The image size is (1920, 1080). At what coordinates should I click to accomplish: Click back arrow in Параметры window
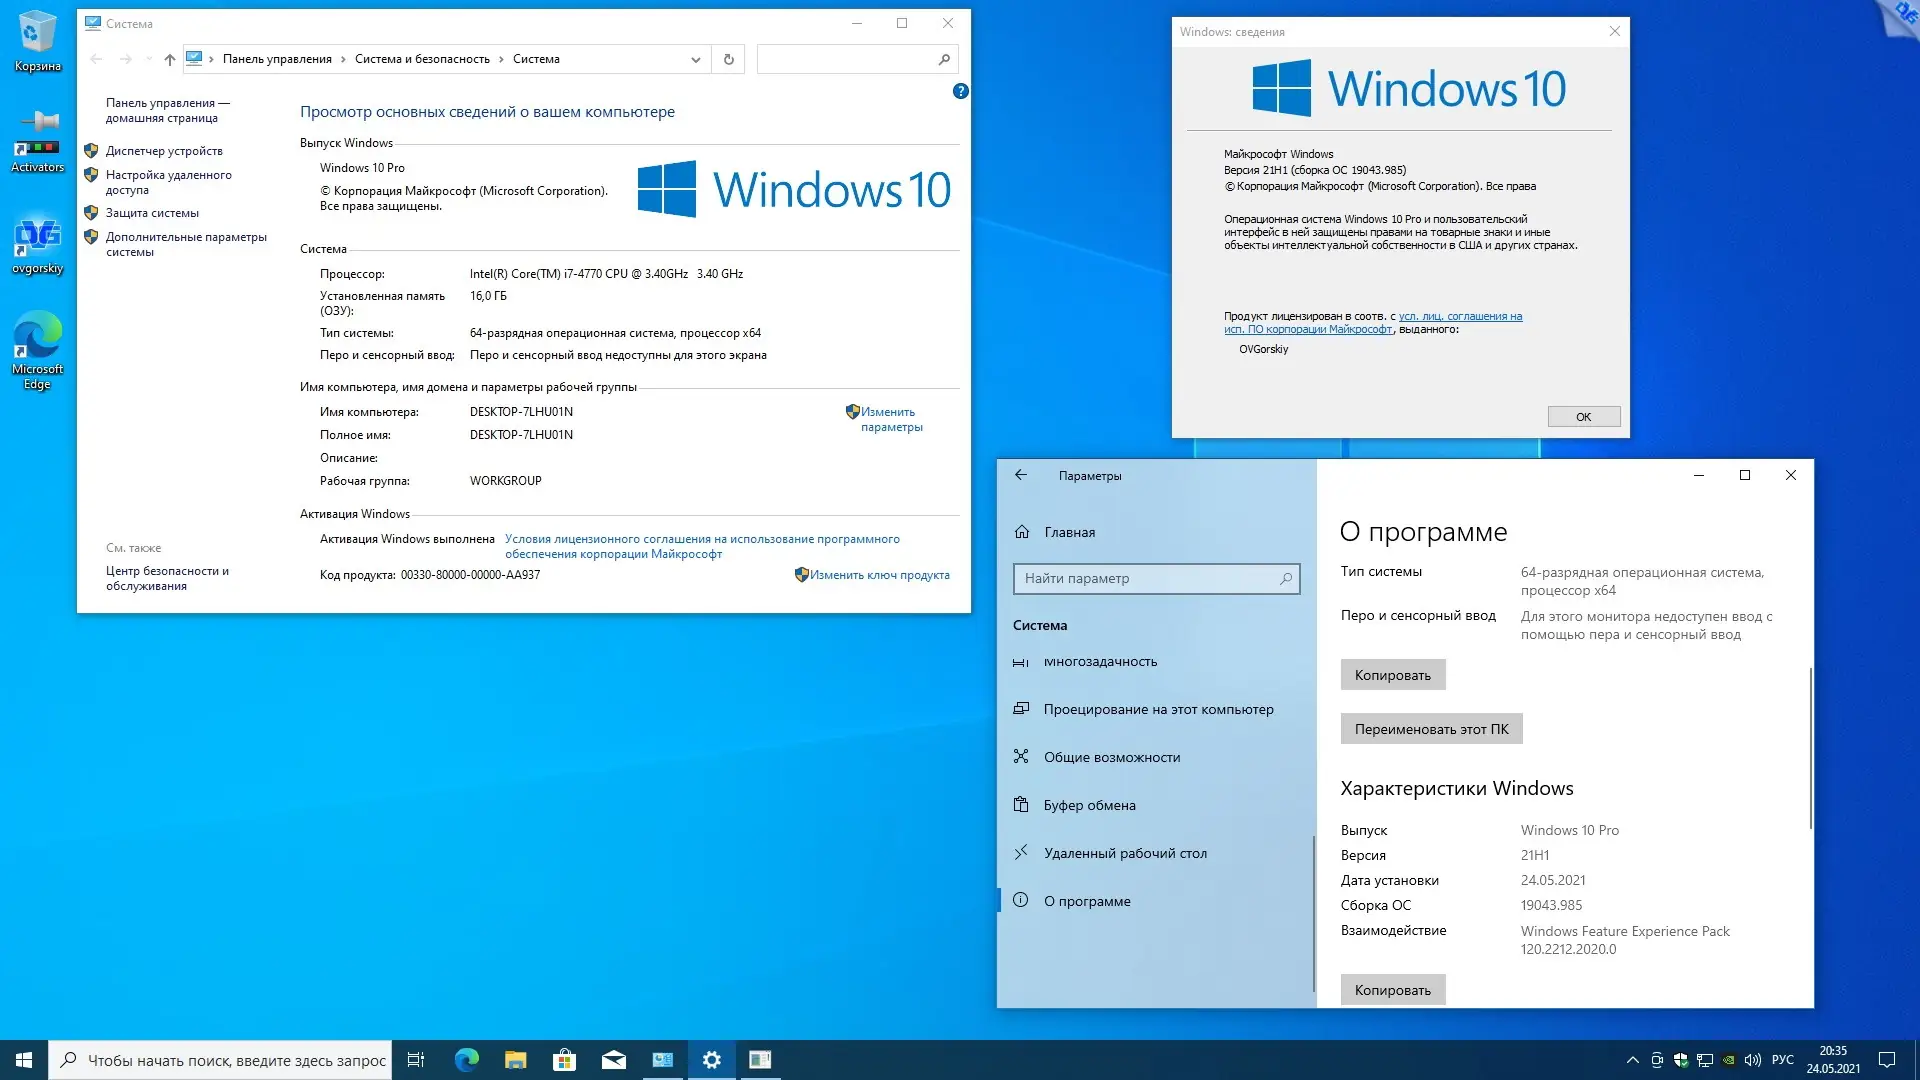coord(1021,475)
